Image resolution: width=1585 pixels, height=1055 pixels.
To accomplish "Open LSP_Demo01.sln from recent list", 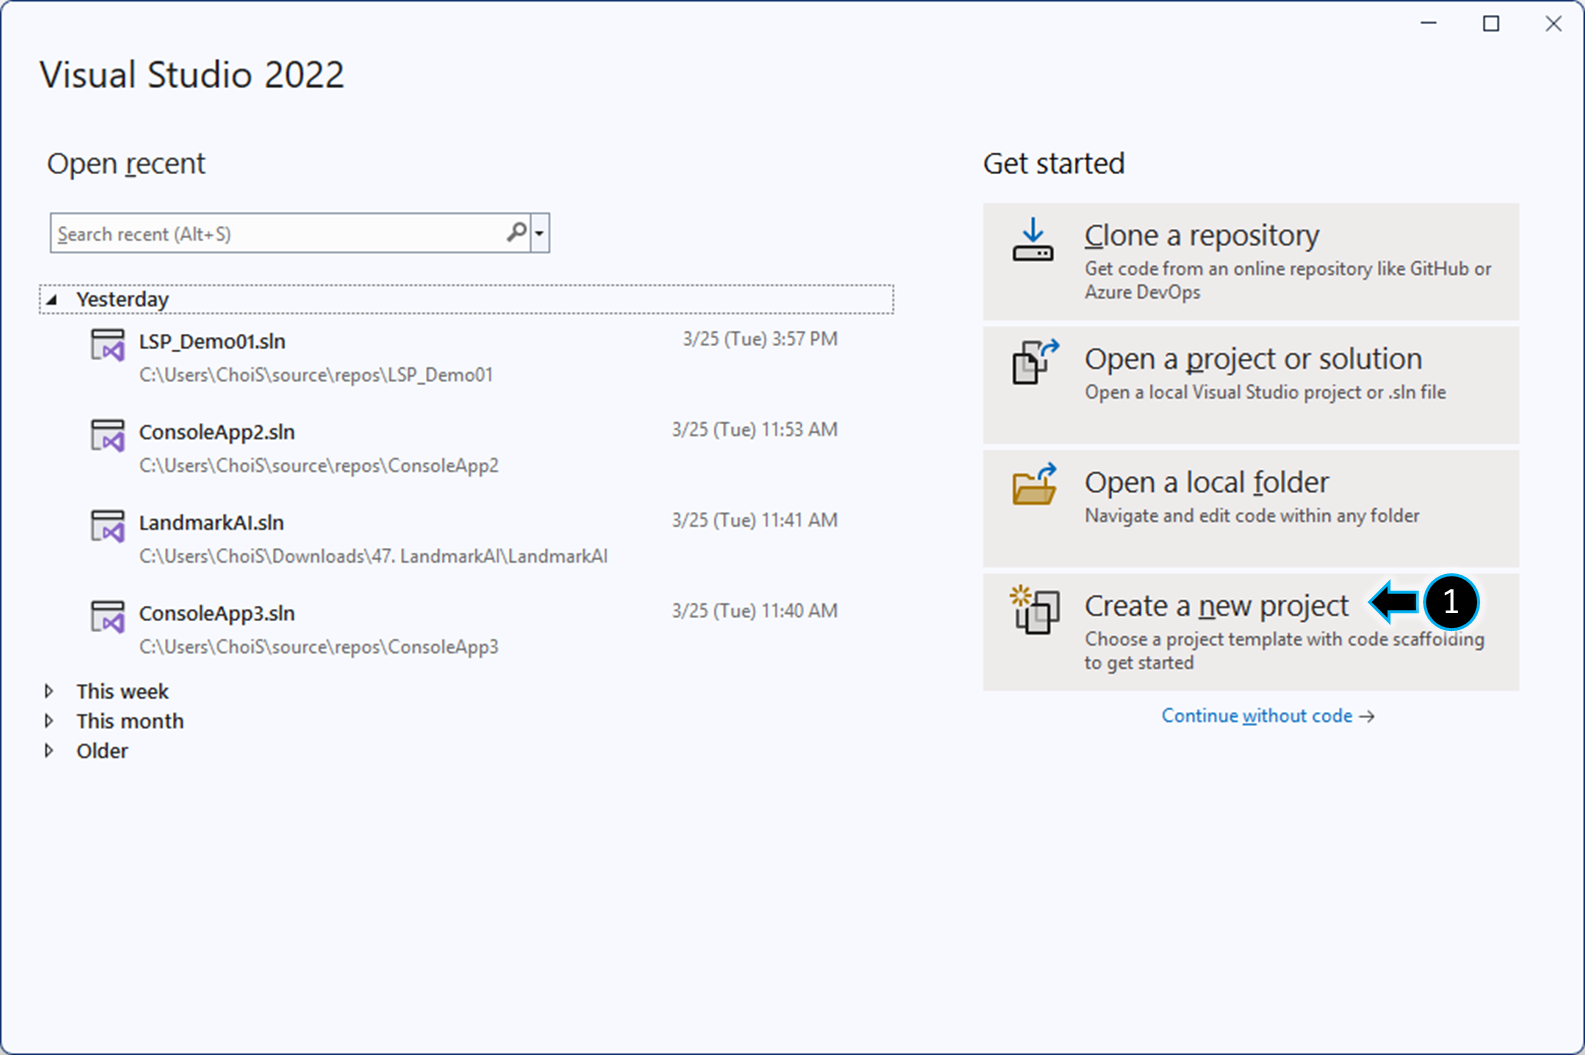I will coord(212,342).
